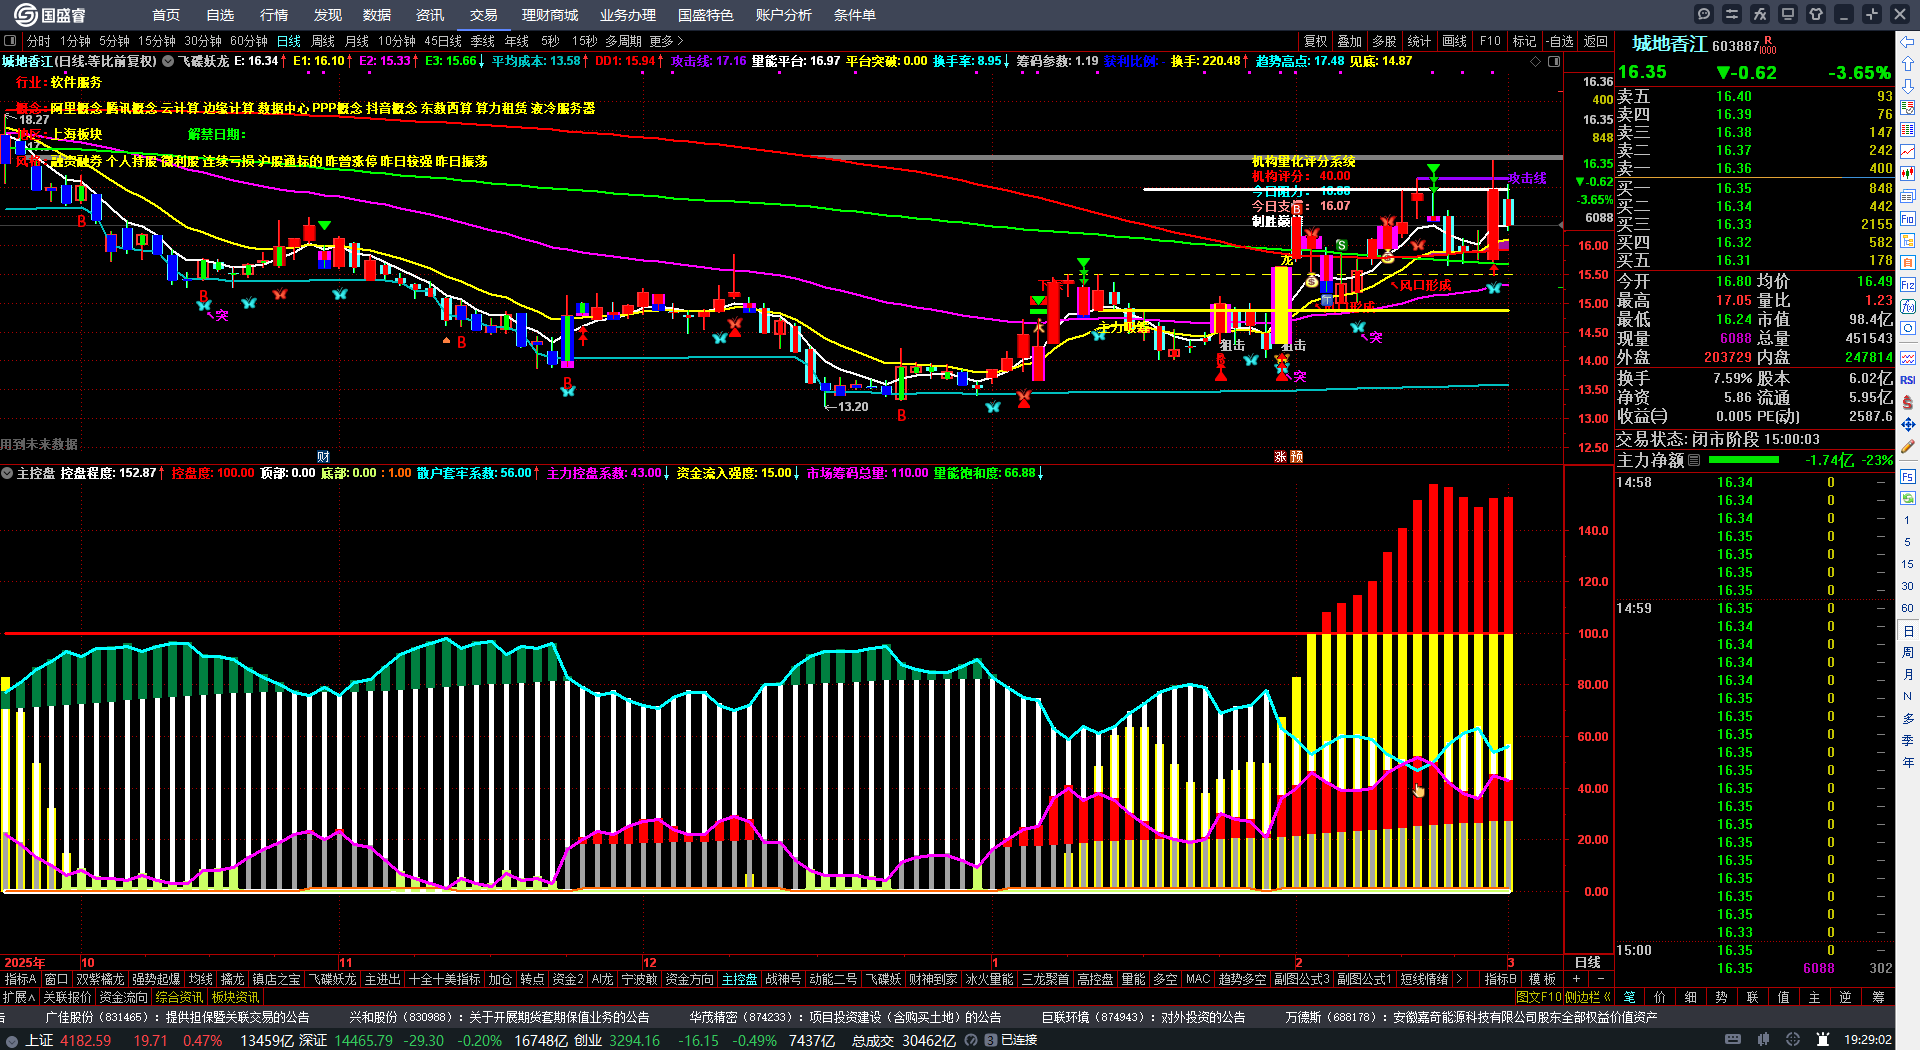Open the 模板 template menu
This screenshot has width=1920, height=1050.
coord(1542,979)
